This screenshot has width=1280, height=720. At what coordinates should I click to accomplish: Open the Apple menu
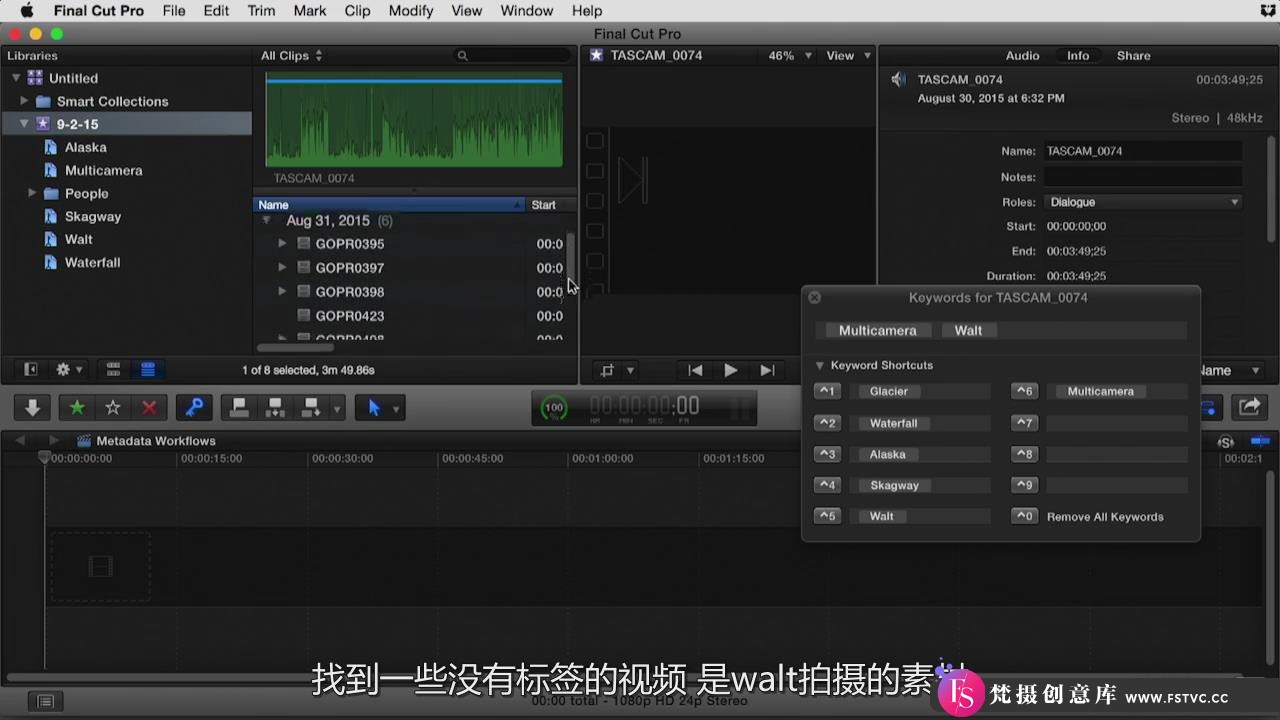coord(27,11)
